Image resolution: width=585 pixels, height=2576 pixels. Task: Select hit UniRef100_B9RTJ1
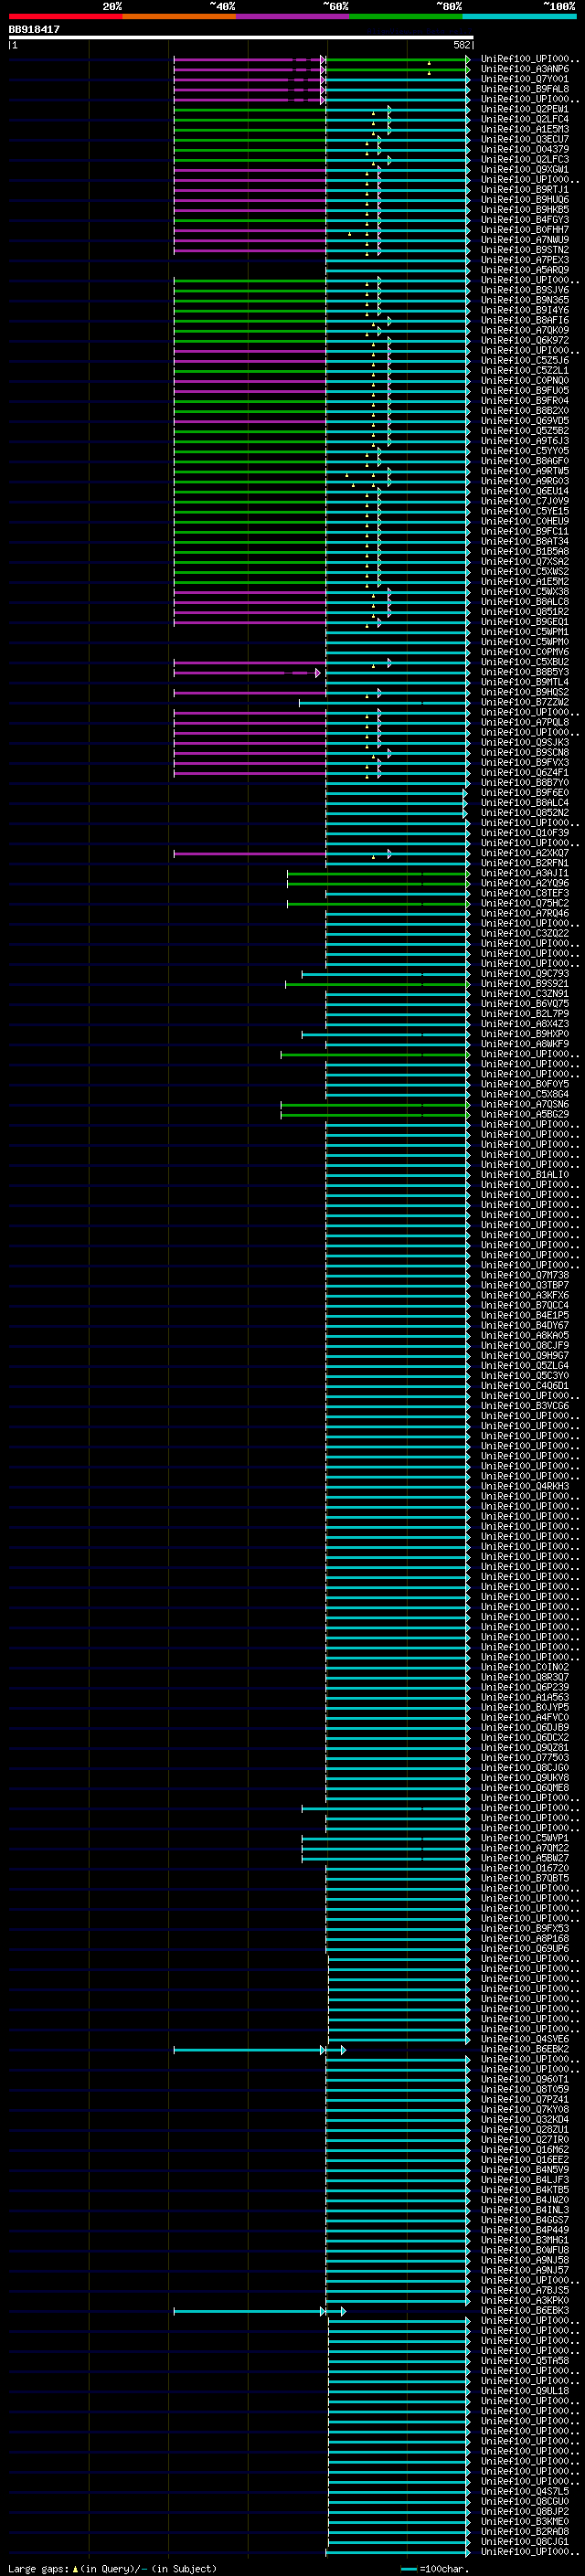coord(524,189)
